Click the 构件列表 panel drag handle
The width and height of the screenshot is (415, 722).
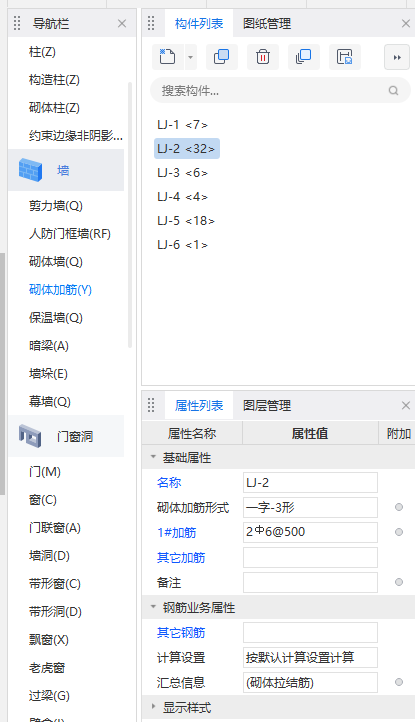tap(151, 23)
